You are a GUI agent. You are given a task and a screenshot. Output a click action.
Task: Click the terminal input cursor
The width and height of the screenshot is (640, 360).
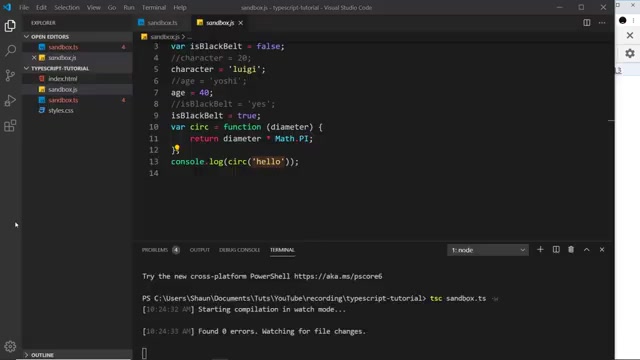click(x=144, y=353)
